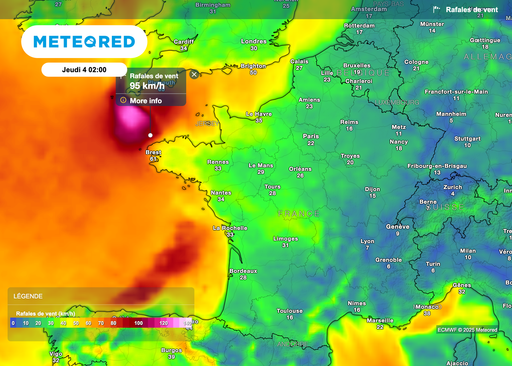The image size is (512, 366).
Task: Pick the magenta 120 swatch in the legend
Action: pyautogui.click(x=164, y=323)
